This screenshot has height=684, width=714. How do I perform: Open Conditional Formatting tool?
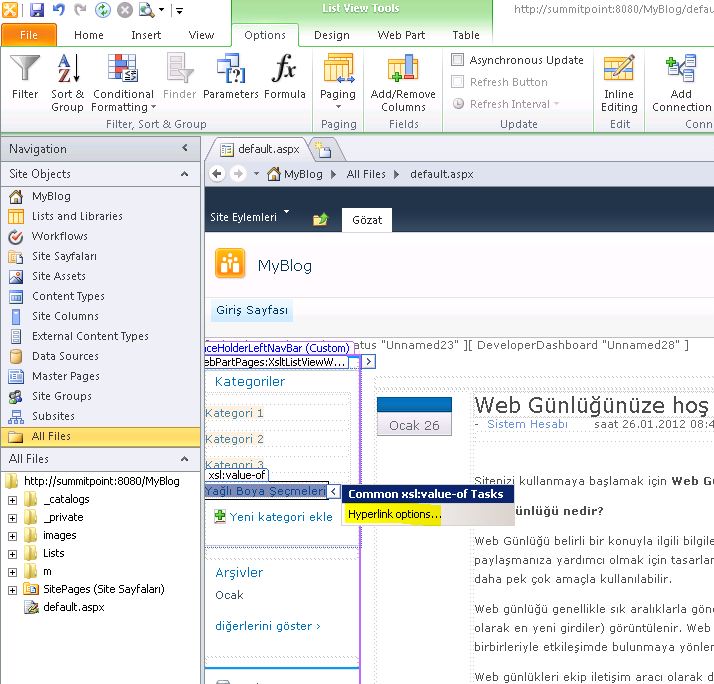(123, 82)
